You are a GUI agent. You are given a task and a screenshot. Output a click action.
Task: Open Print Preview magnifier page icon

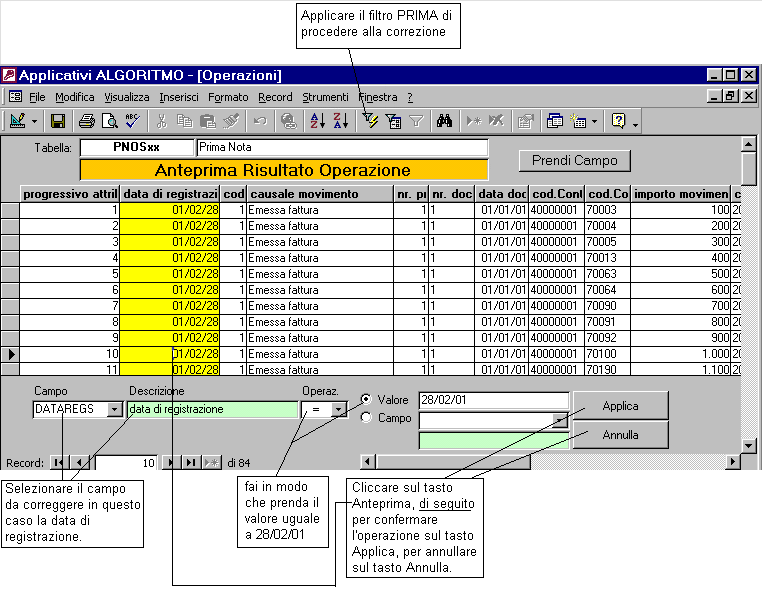tap(110, 121)
